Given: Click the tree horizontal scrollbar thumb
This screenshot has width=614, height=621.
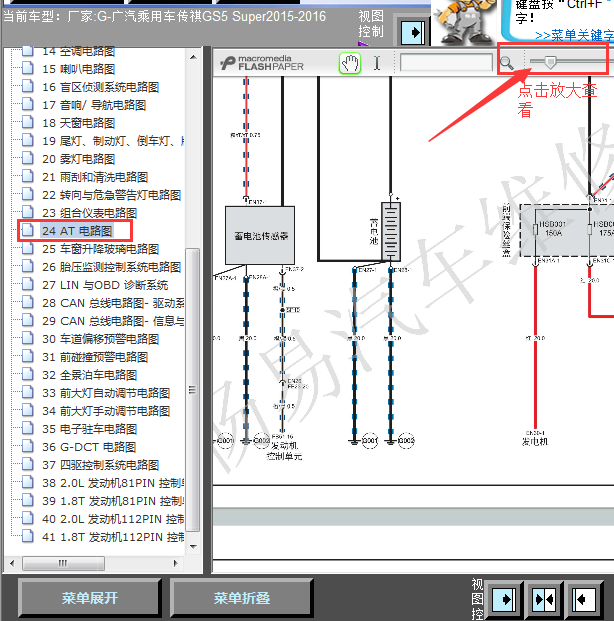Looking at the screenshot, I should click(x=63, y=563).
